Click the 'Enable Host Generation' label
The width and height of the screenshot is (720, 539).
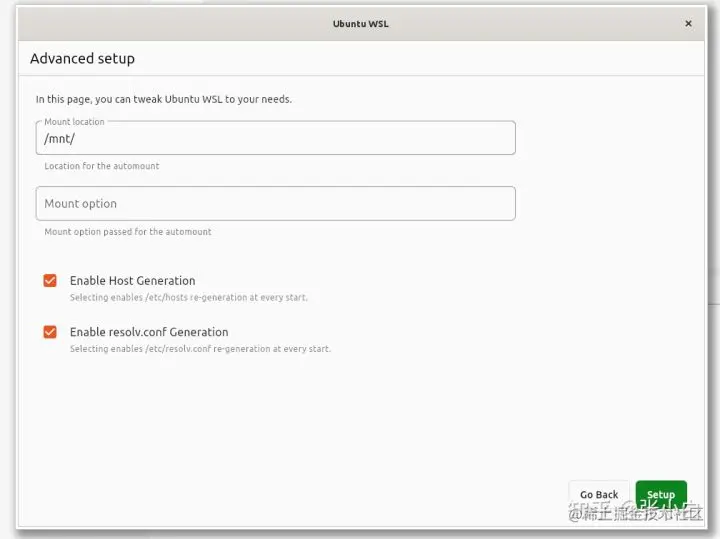coord(133,281)
